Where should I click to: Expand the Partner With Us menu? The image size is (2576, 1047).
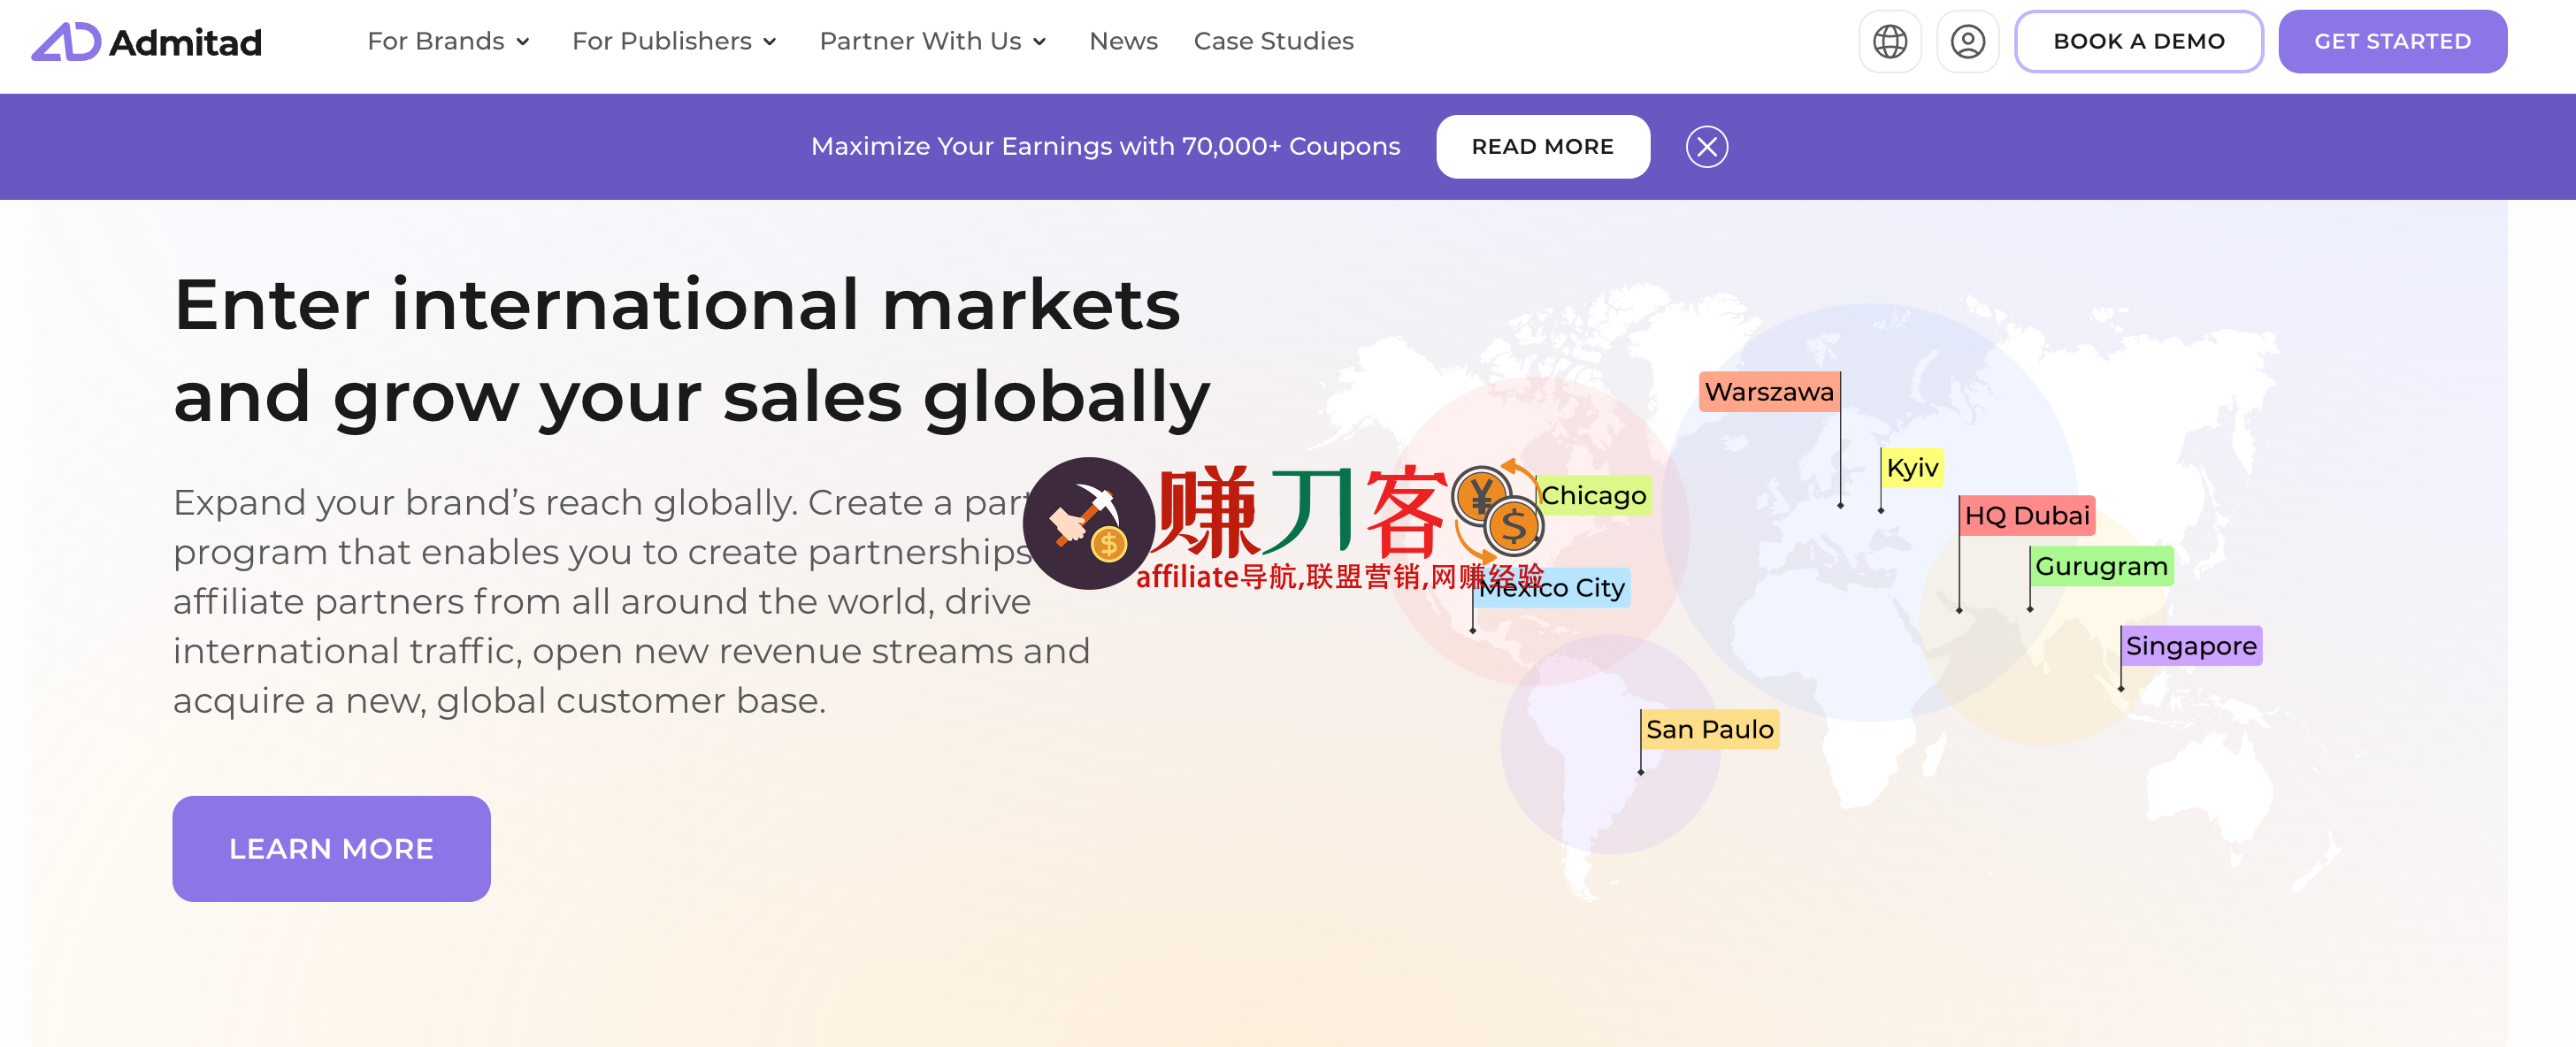(x=932, y=42)
